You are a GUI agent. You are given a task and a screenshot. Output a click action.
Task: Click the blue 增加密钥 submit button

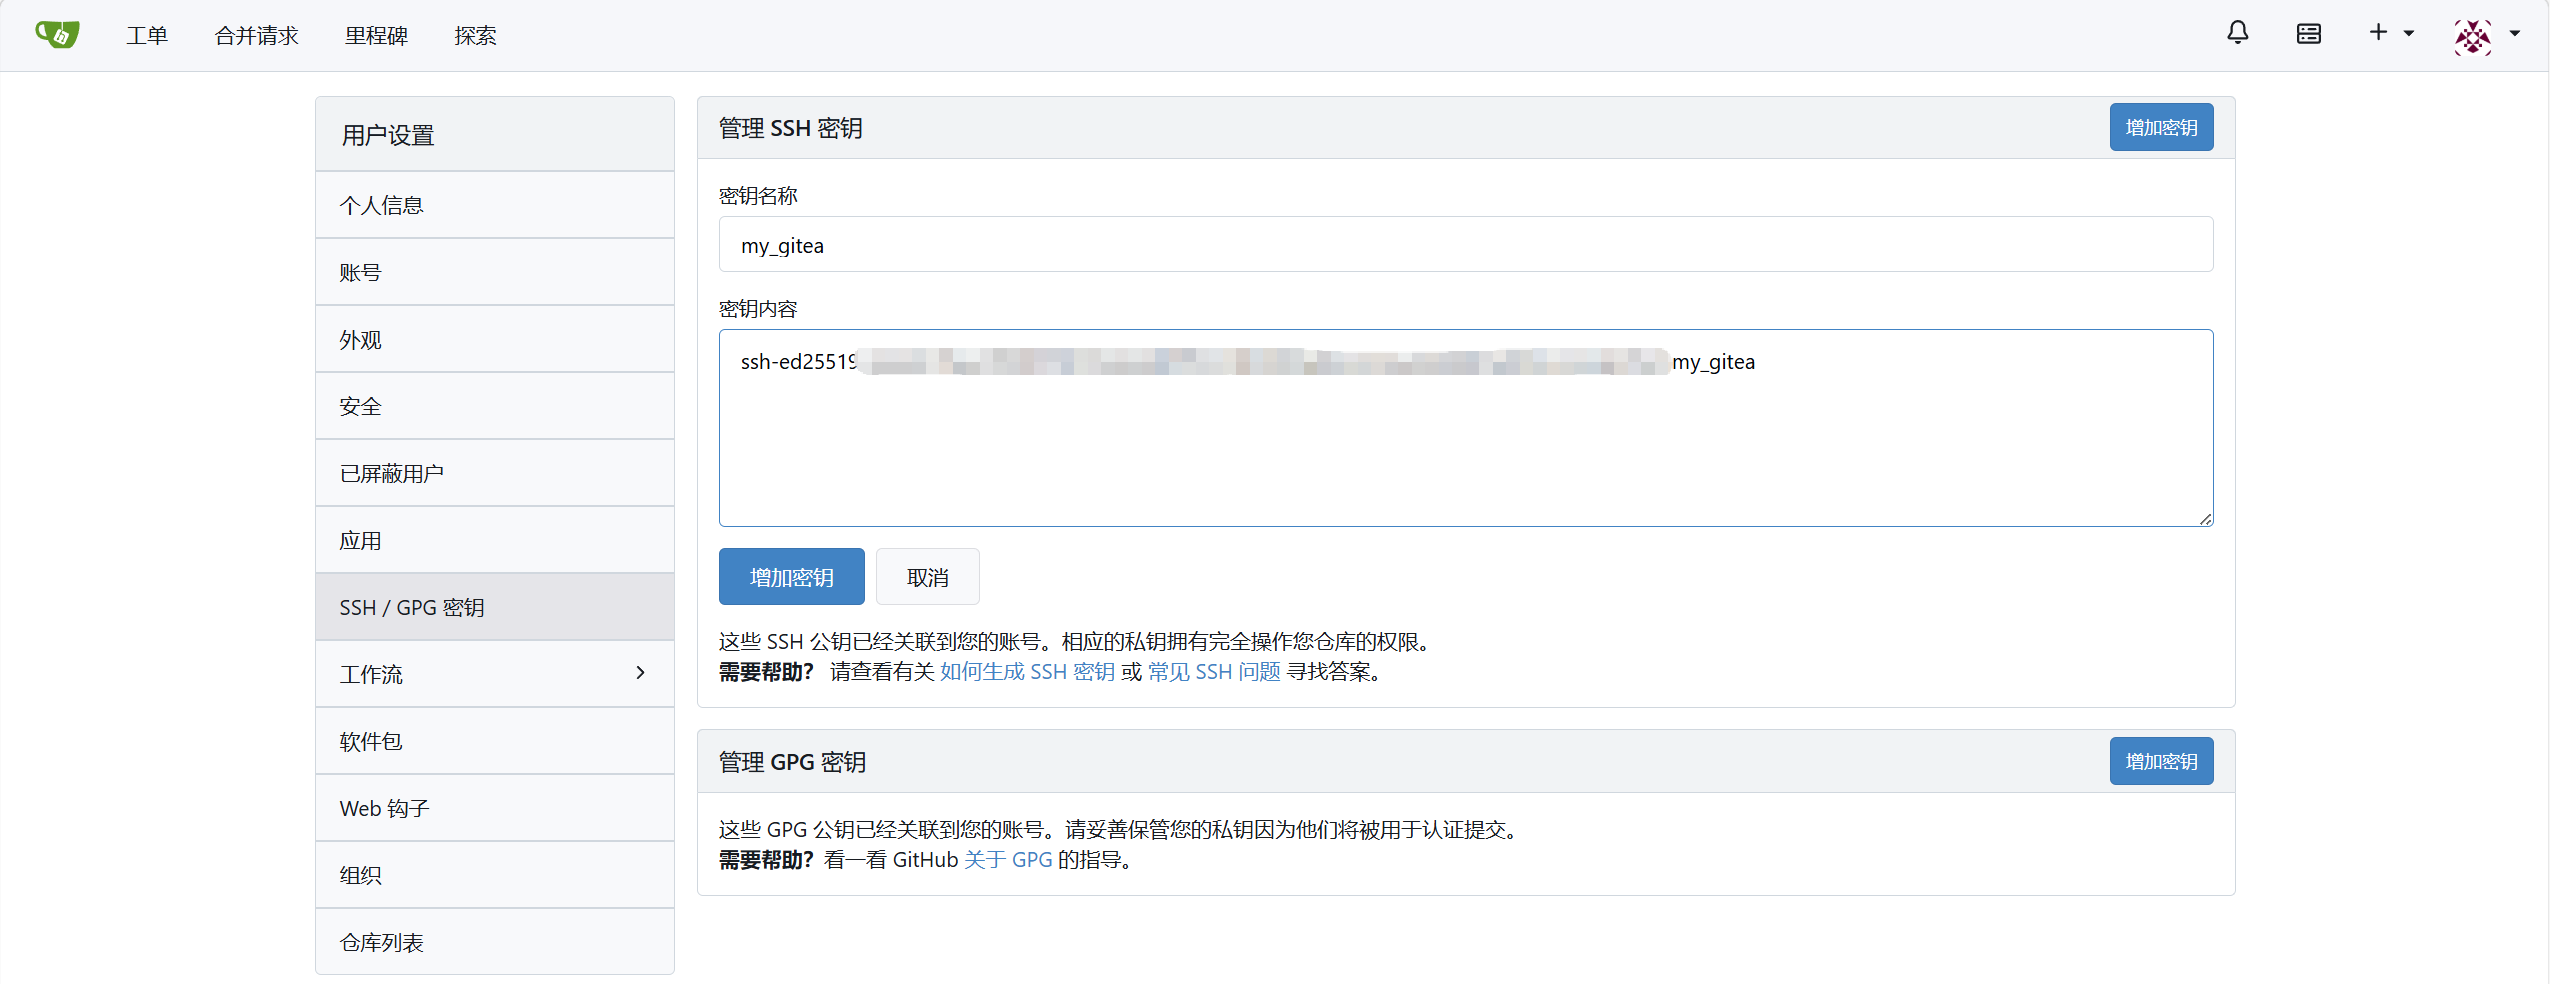click(x=791, y=577)
